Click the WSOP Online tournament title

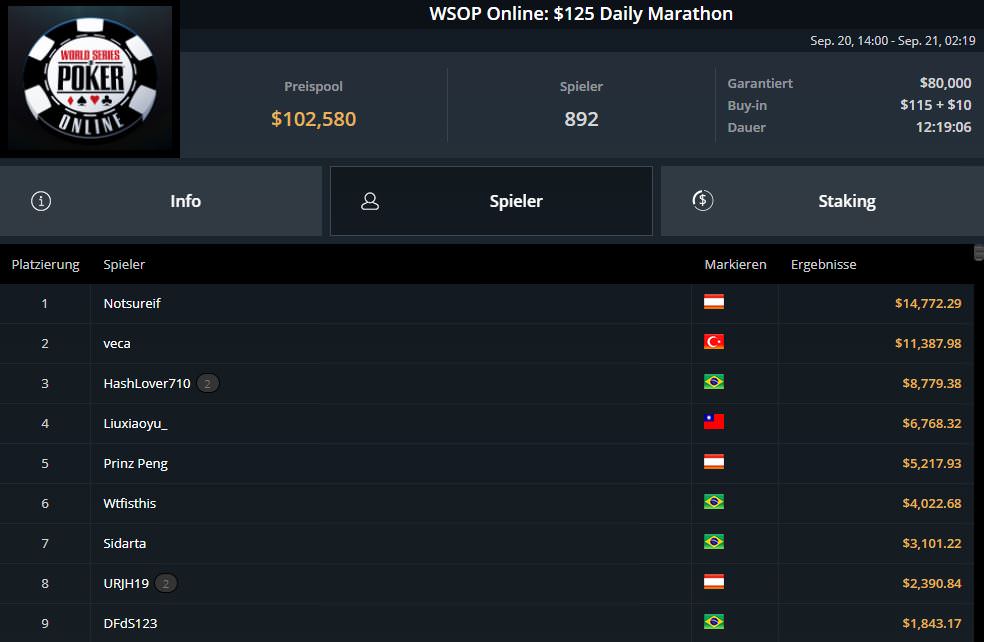[x=581, y=14]
